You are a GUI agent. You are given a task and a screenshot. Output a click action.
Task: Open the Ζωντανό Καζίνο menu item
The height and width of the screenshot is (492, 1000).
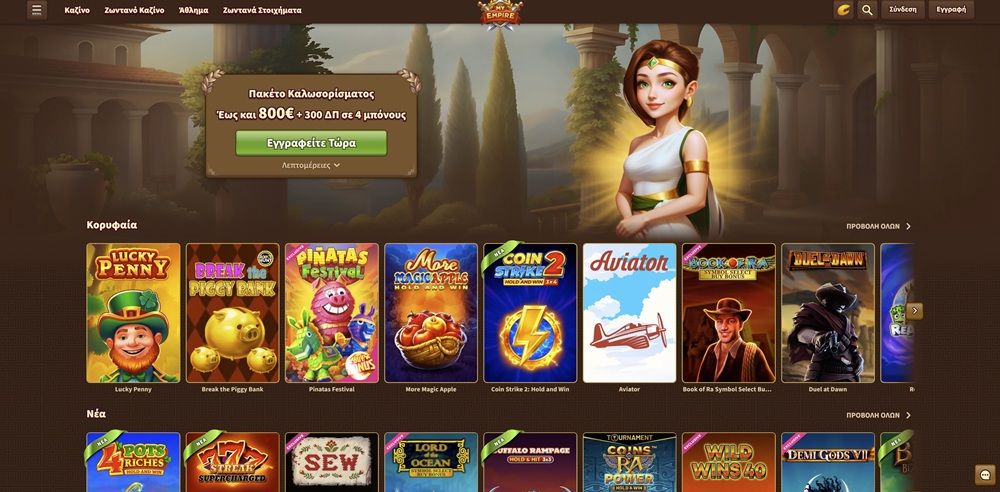click(x=134, y=10)
